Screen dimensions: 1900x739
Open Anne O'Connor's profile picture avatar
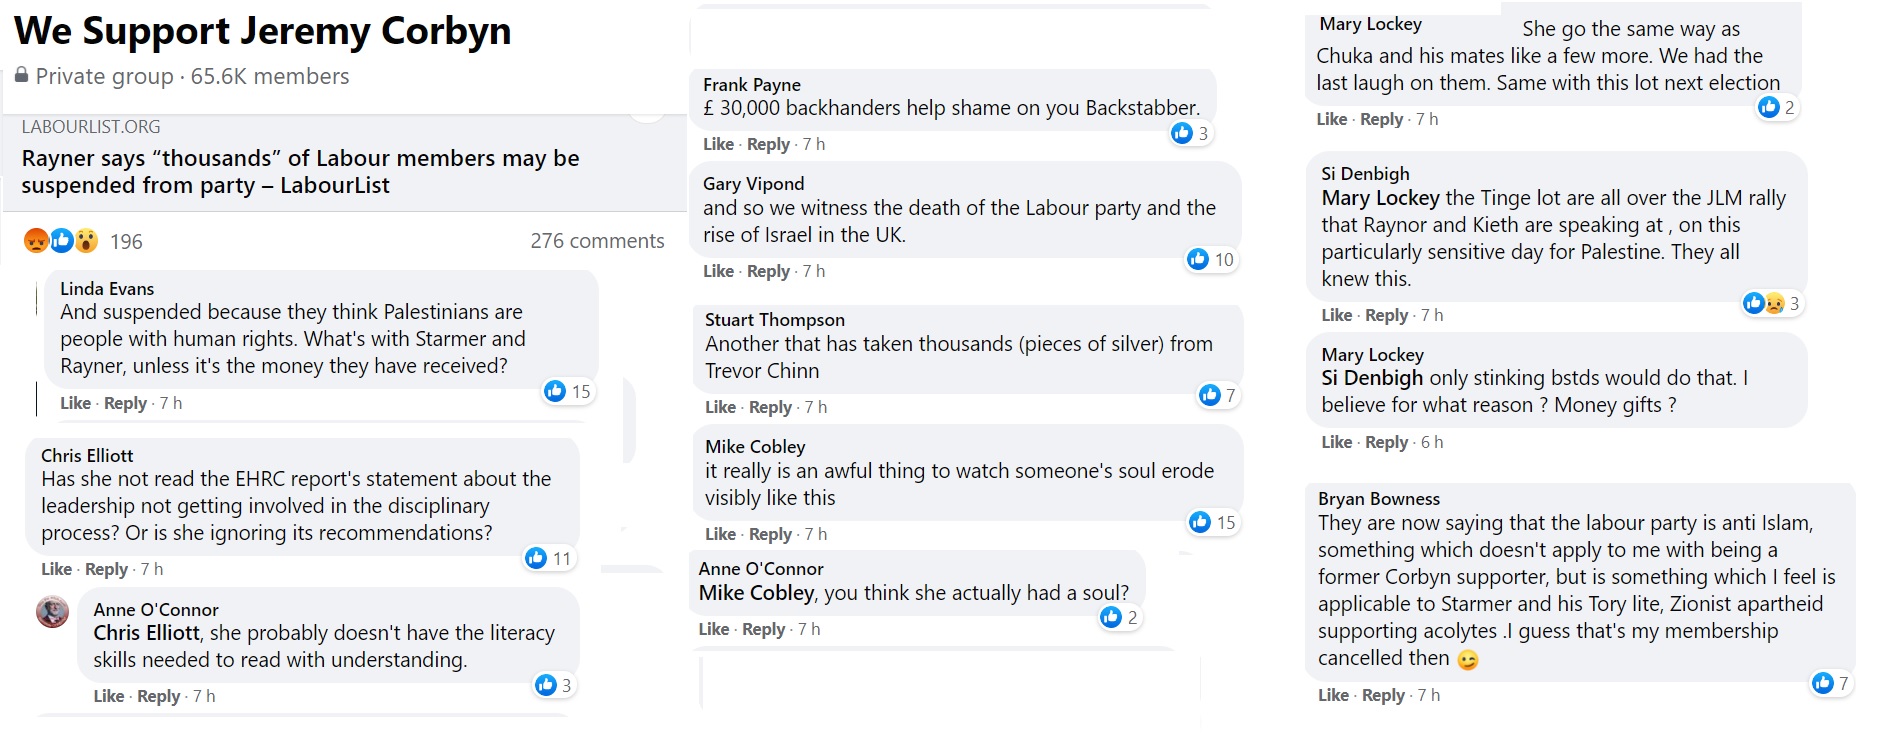click(x=53, y=611)
